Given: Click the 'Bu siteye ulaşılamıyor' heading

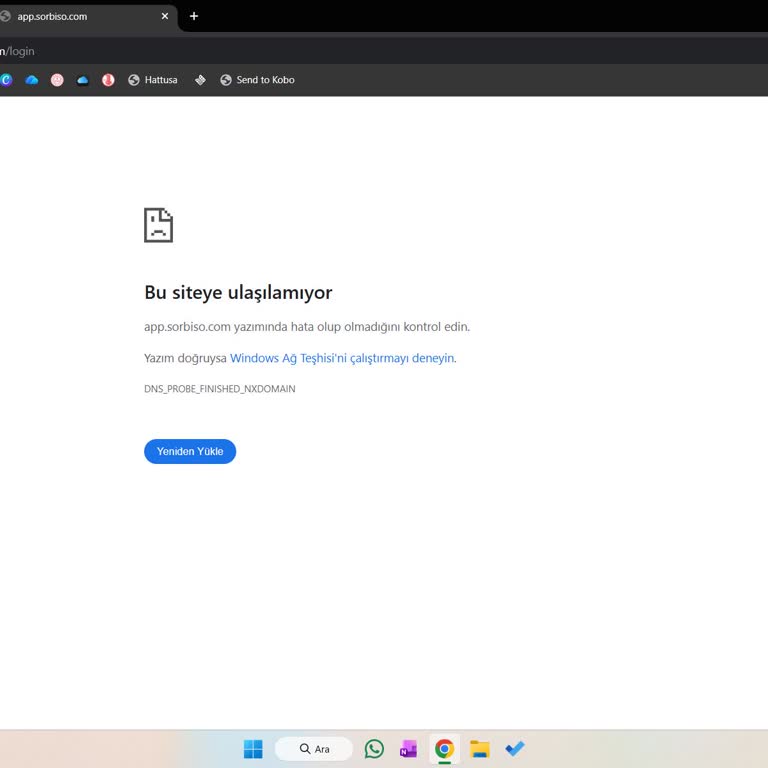Looking at the screenshot, I should pyautogui.click(x=238, y=292).
